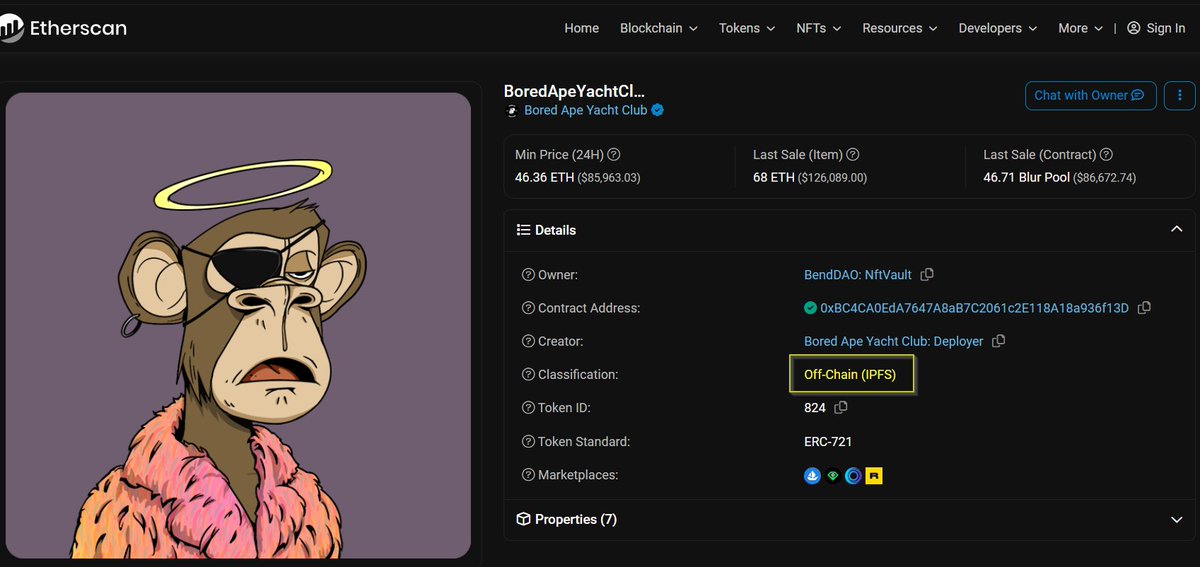
Task: Click the blue verified badge icon
Action: (x=658, y=110)
